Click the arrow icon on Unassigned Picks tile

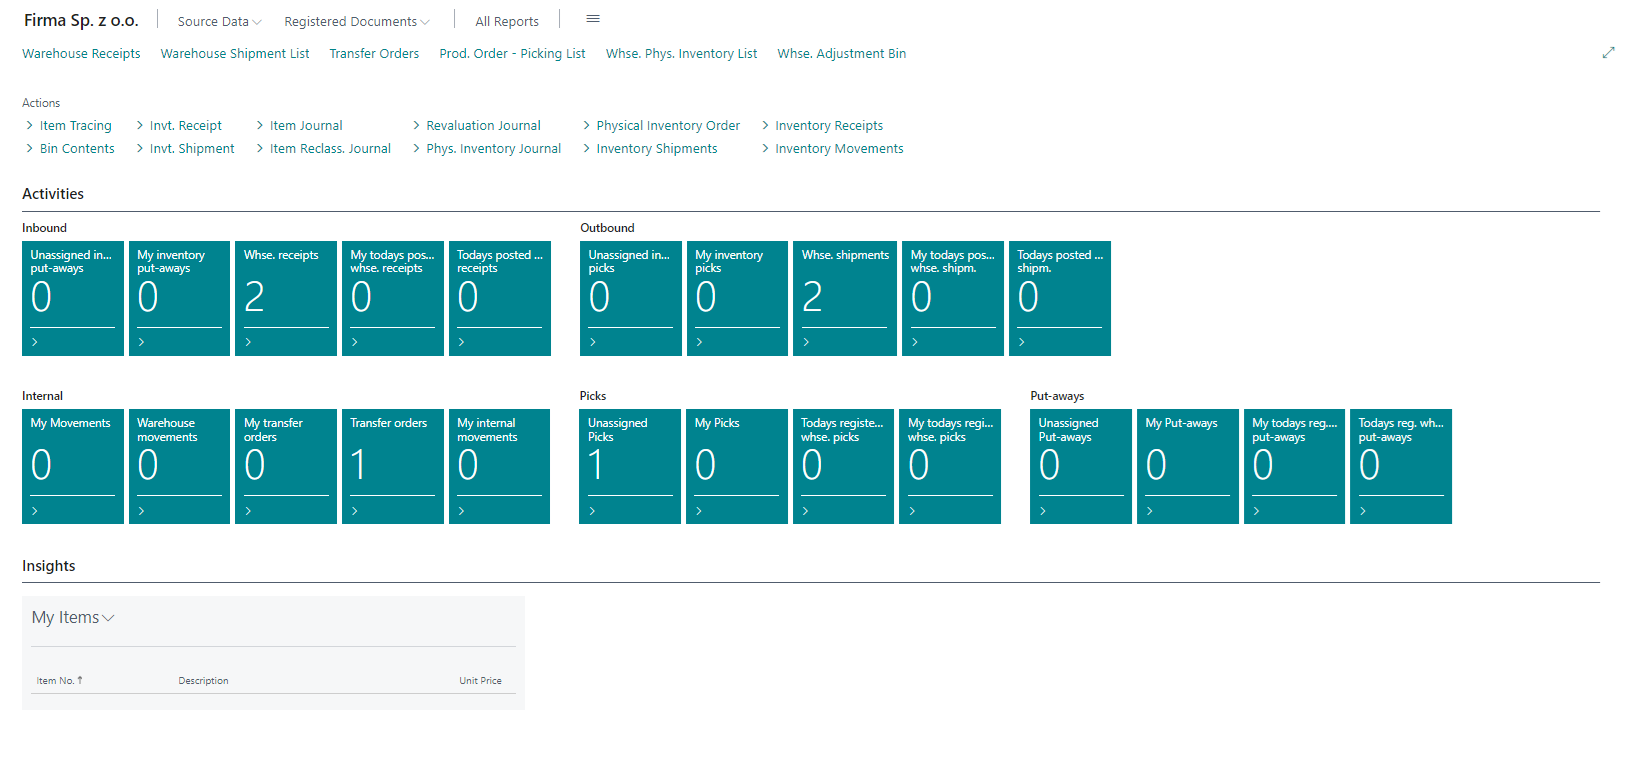(592, 511)
